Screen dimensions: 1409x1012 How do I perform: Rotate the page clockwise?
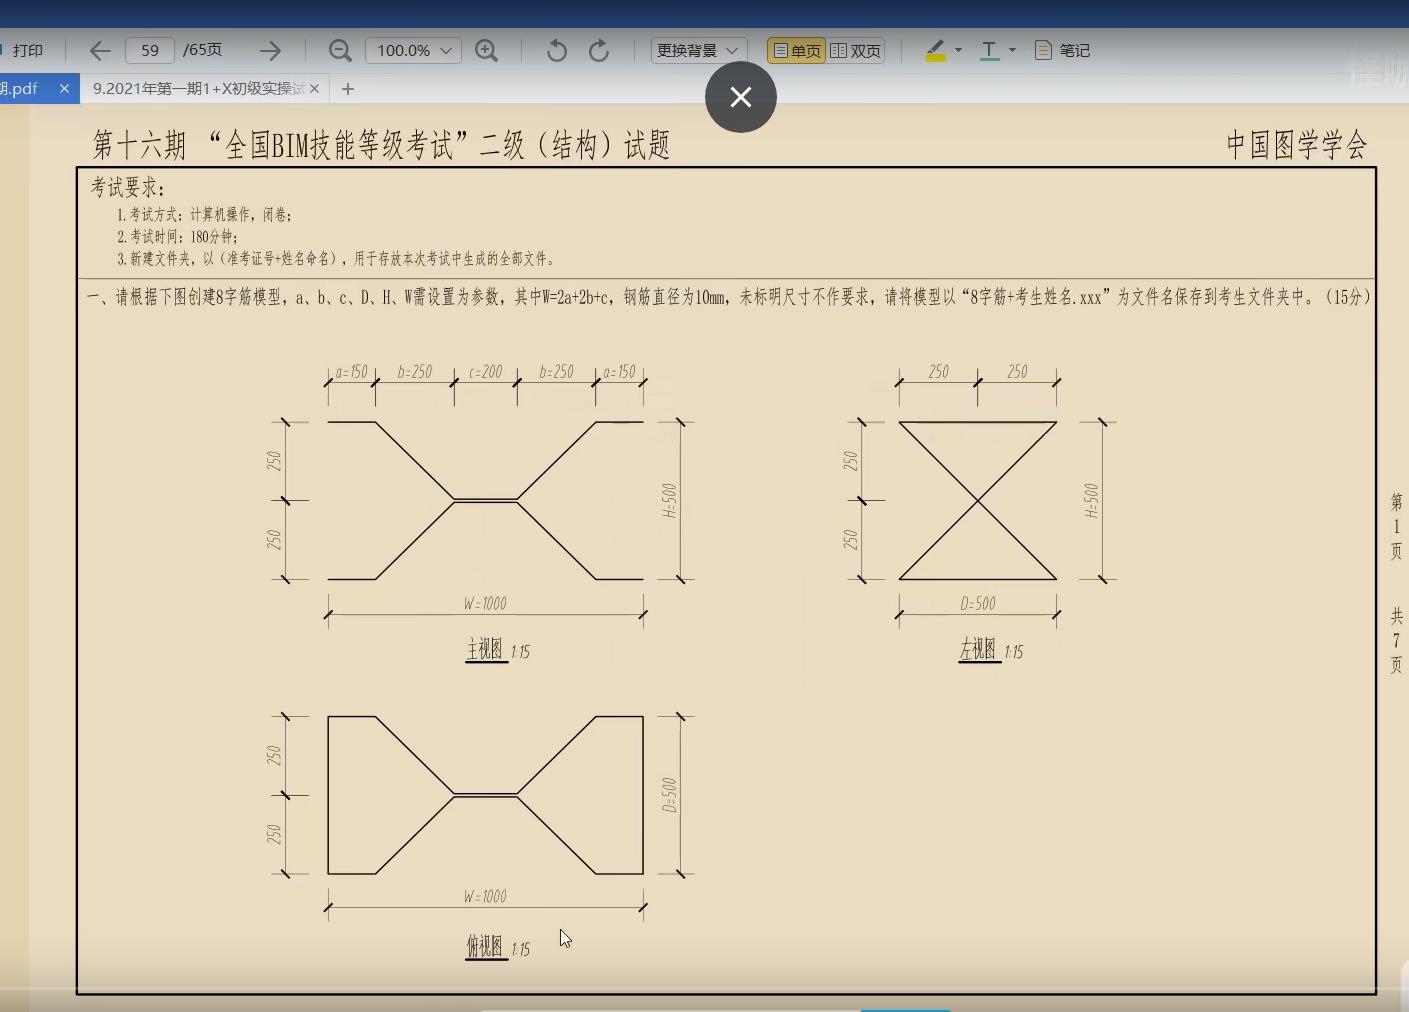point(599,51)
